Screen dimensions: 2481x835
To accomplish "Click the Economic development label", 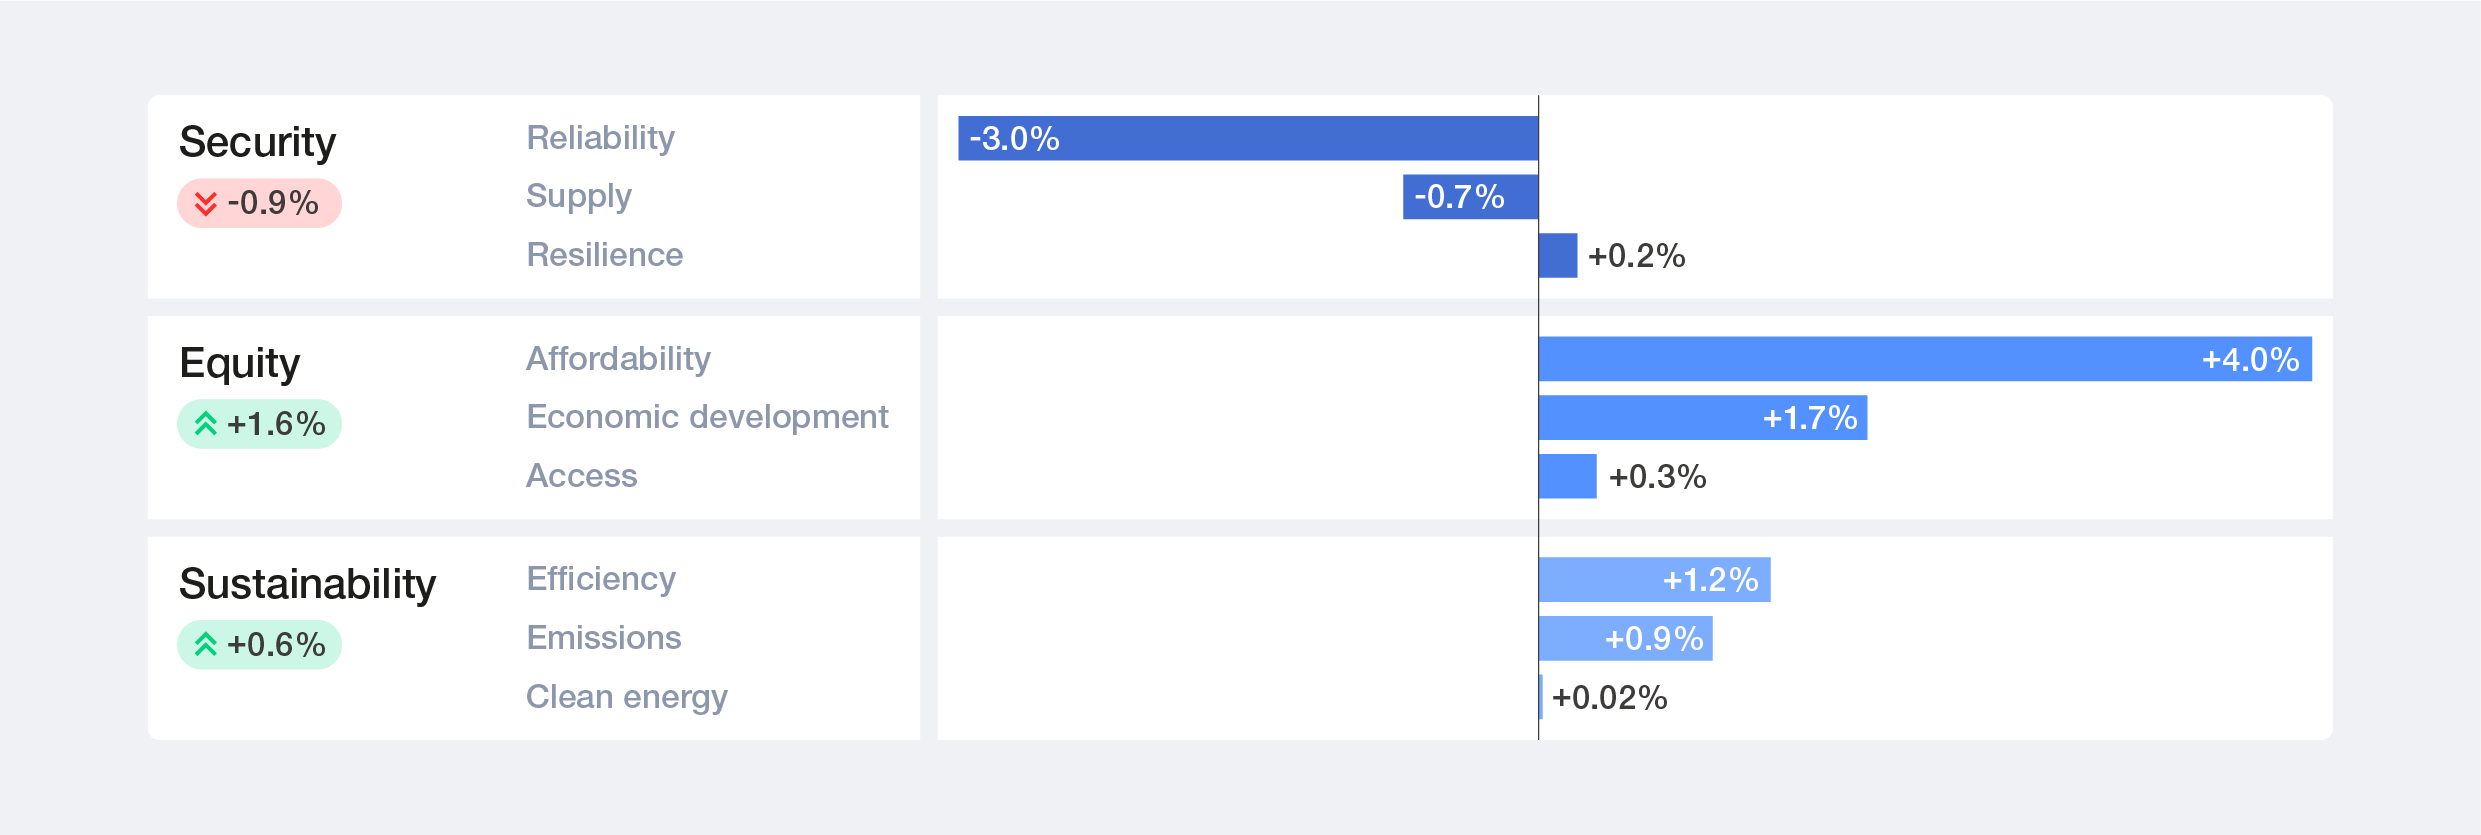I will pyautogui.click(x=707, y=417).
